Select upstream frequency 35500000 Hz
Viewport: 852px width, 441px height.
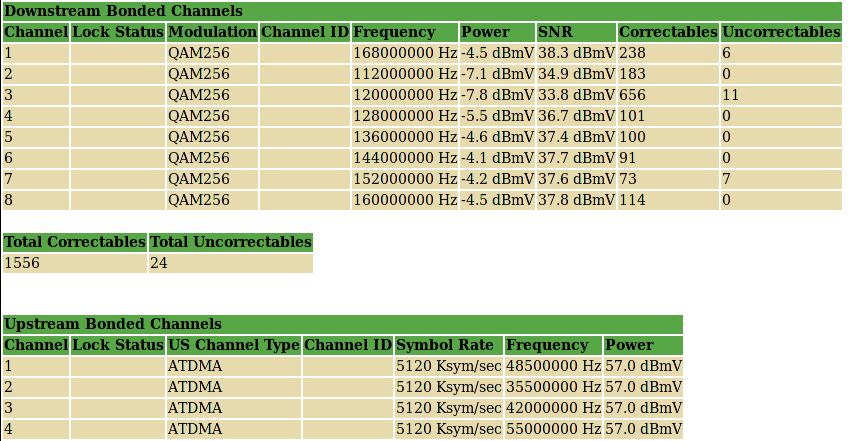coord(553,387)
